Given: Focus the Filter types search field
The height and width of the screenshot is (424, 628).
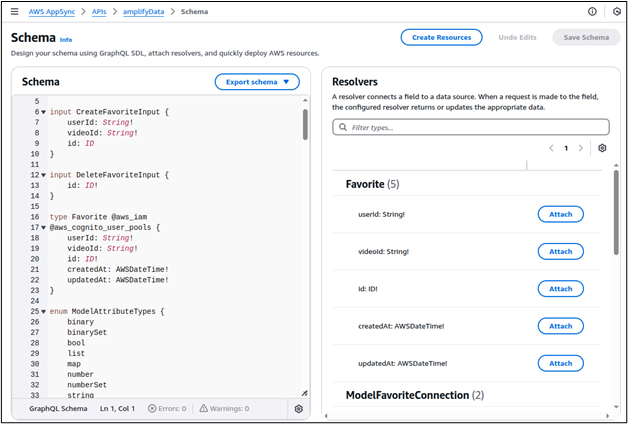Looking at the screenshot, I should tap(471, 127).
